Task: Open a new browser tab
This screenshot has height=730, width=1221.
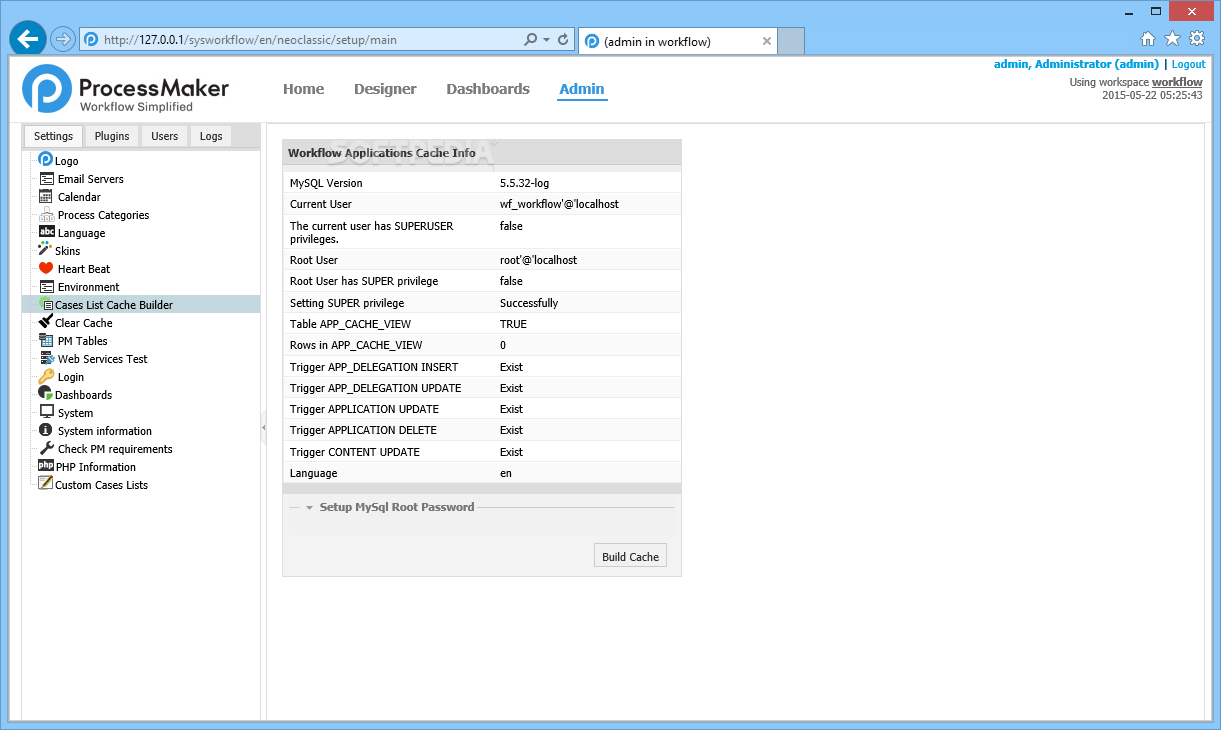Action: 791,41
